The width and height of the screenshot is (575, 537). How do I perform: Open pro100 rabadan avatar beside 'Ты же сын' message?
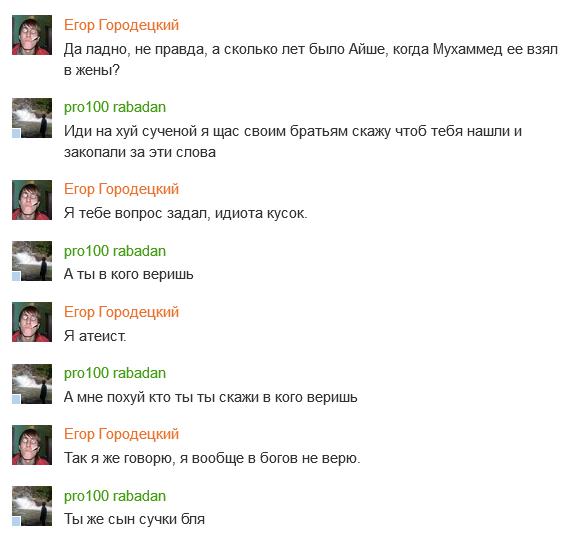point(32,506)
